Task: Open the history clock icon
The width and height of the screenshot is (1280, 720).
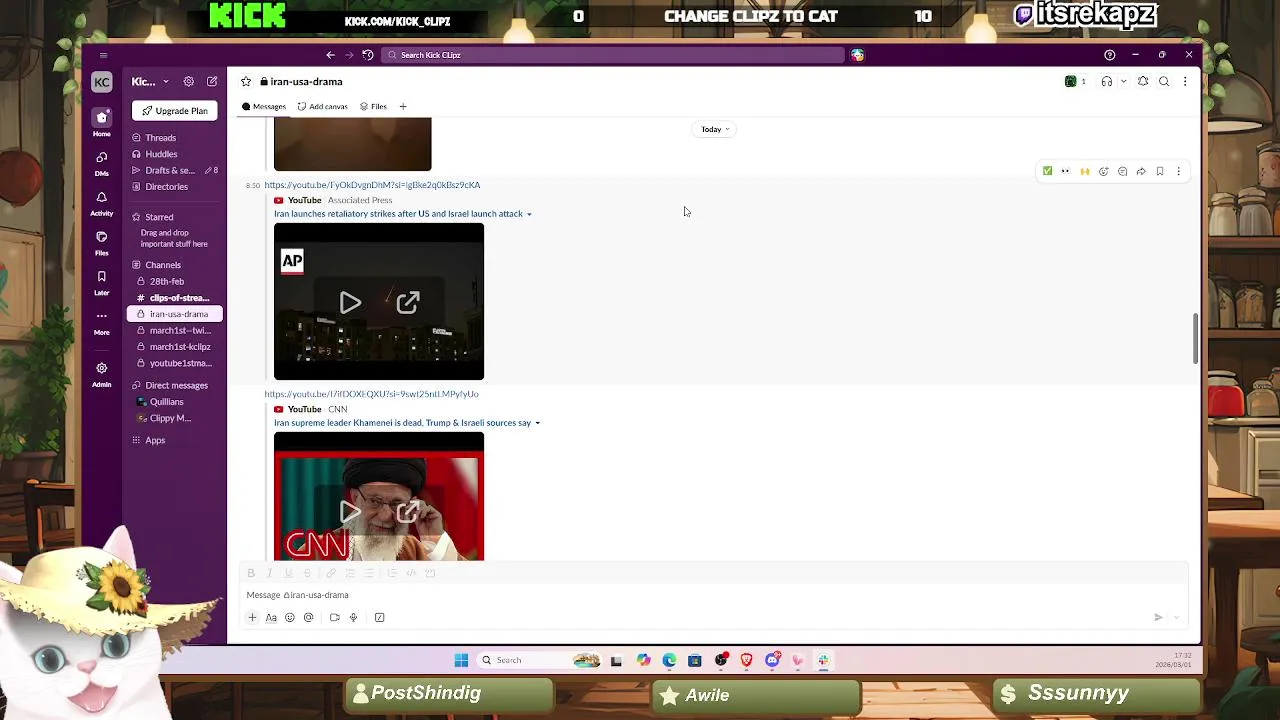Action: pyautogui.click(x=368, y=55)
